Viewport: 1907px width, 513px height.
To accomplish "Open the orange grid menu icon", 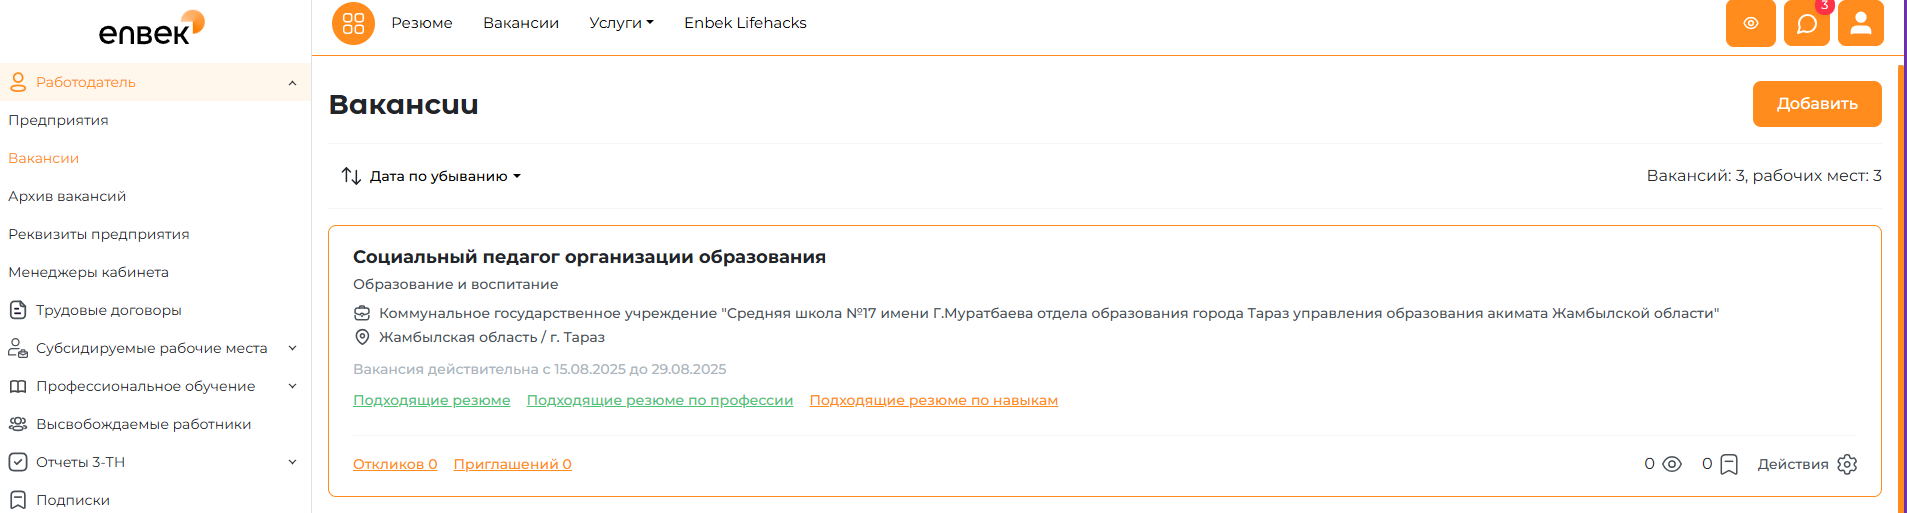I will 353,23.
